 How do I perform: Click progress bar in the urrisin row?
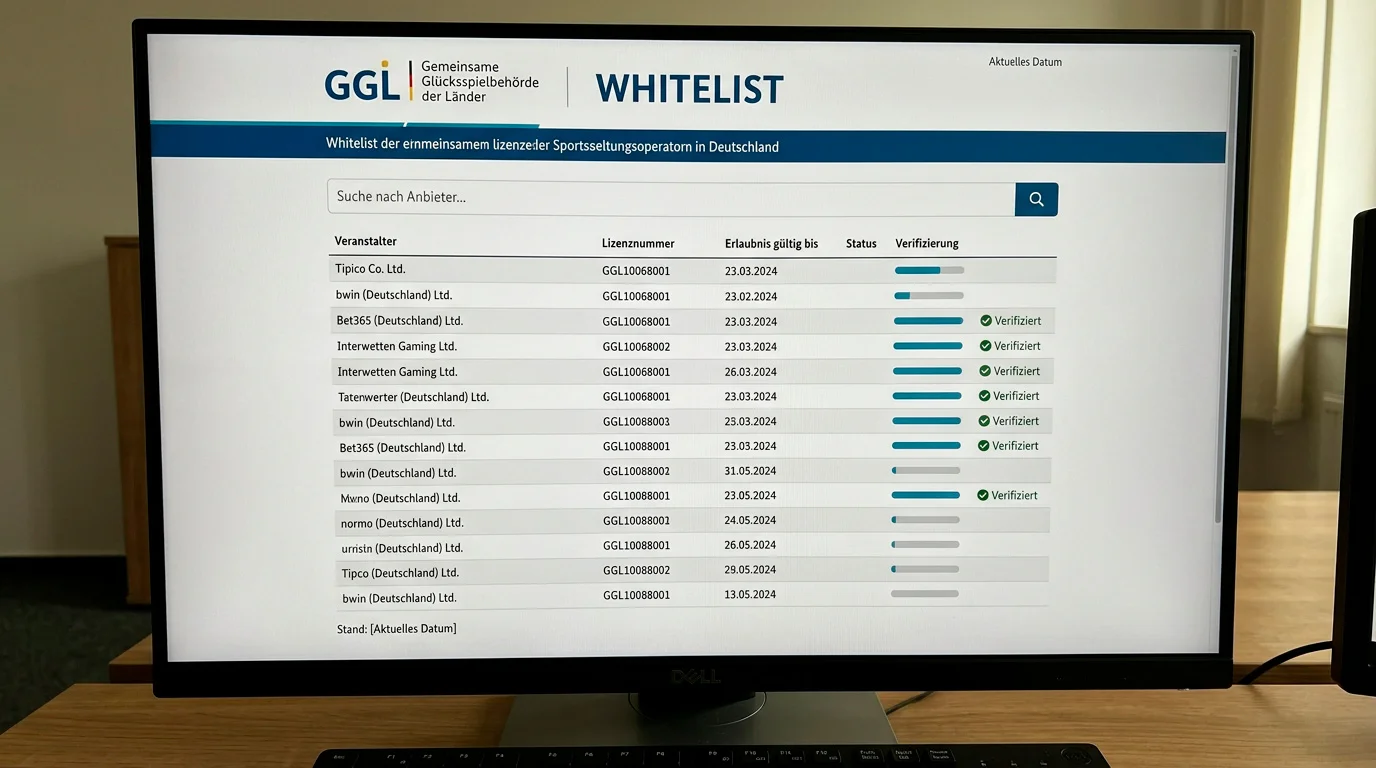(925, 544)
